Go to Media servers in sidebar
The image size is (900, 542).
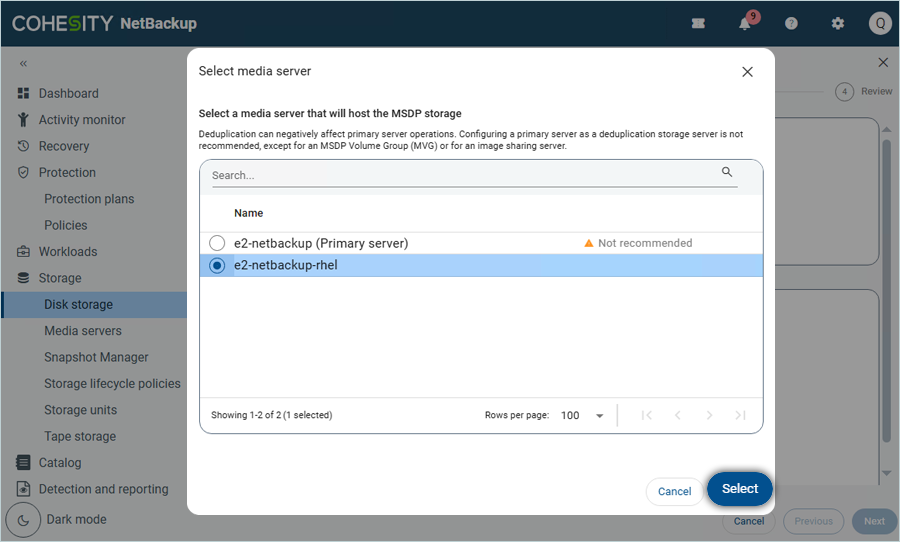pos(83,331)
